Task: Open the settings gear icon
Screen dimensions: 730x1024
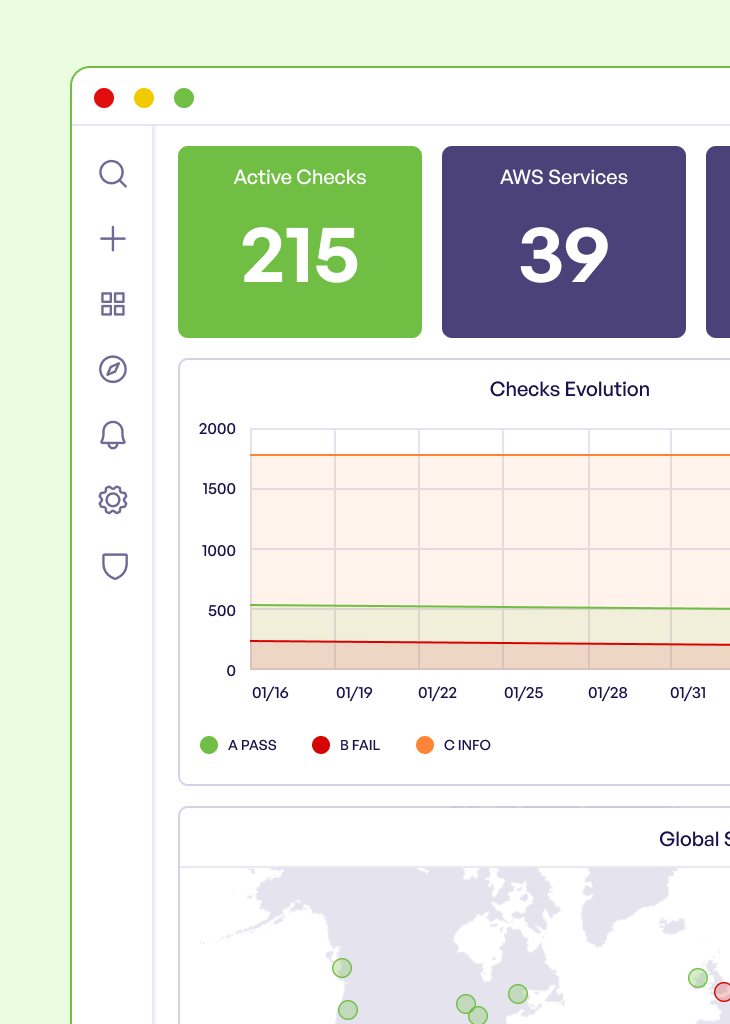Action: point(113,500)
